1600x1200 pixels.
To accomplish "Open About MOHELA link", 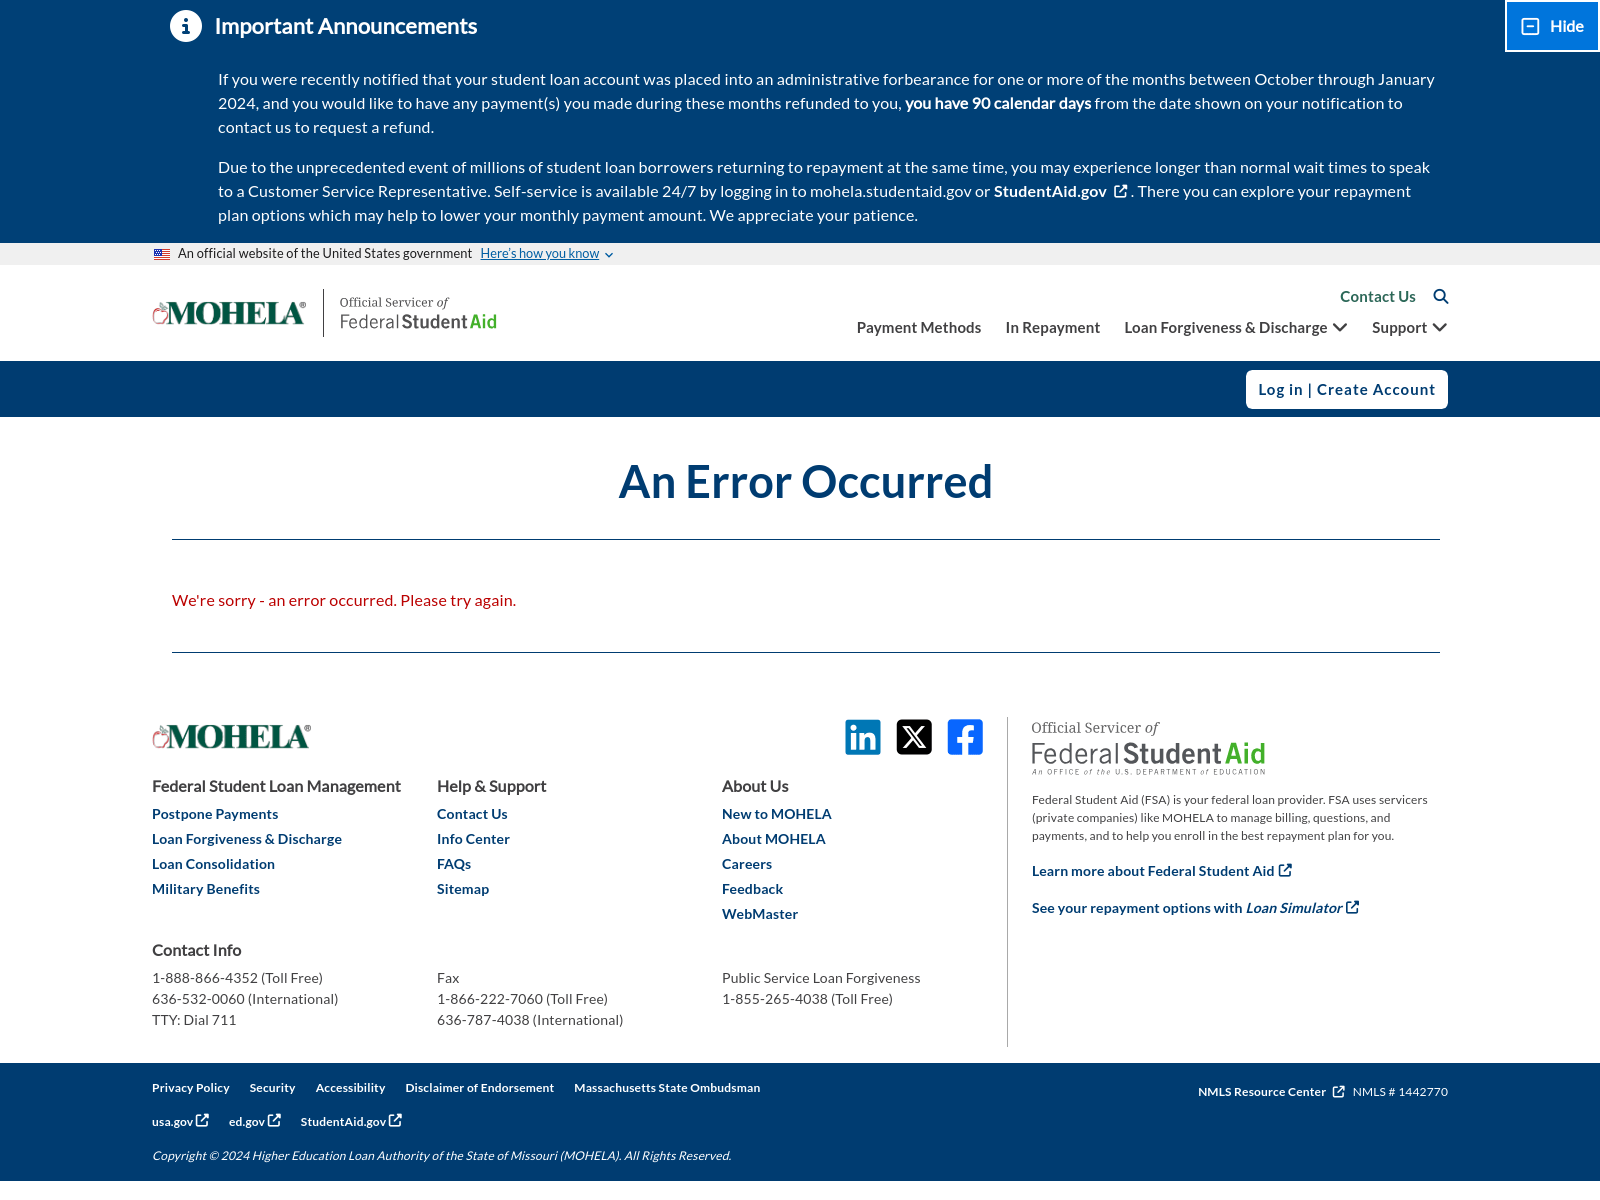I will (x=774, y=839).
